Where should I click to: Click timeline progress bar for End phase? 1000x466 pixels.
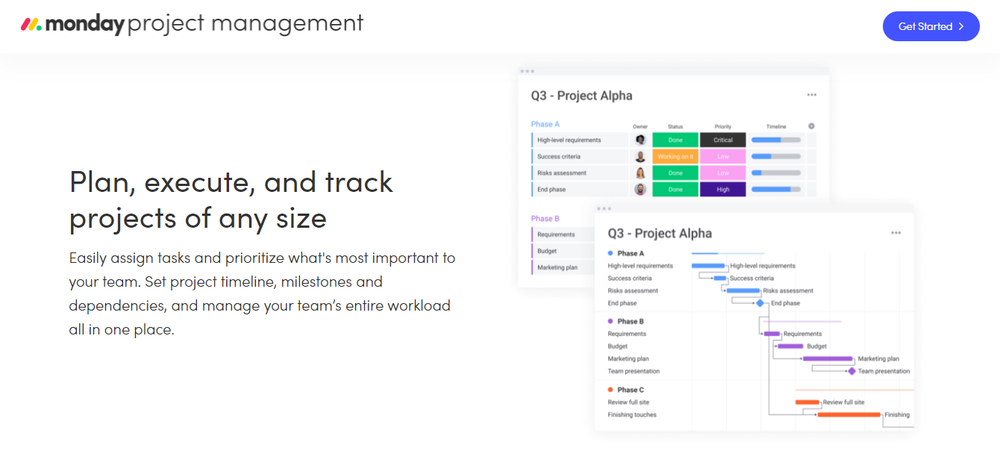pos(776,189)
